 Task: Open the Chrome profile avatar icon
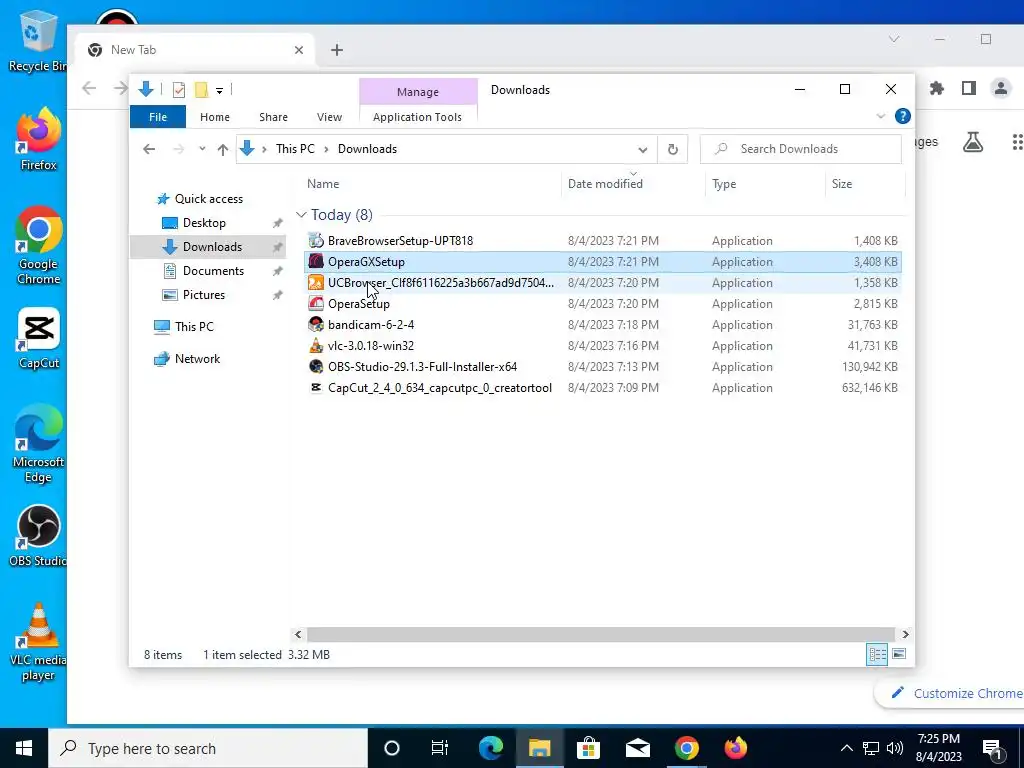pos(1000,88)
